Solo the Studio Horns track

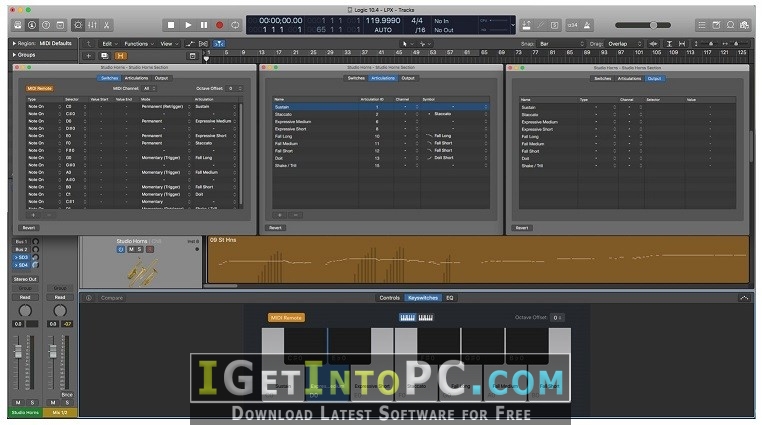139,249
